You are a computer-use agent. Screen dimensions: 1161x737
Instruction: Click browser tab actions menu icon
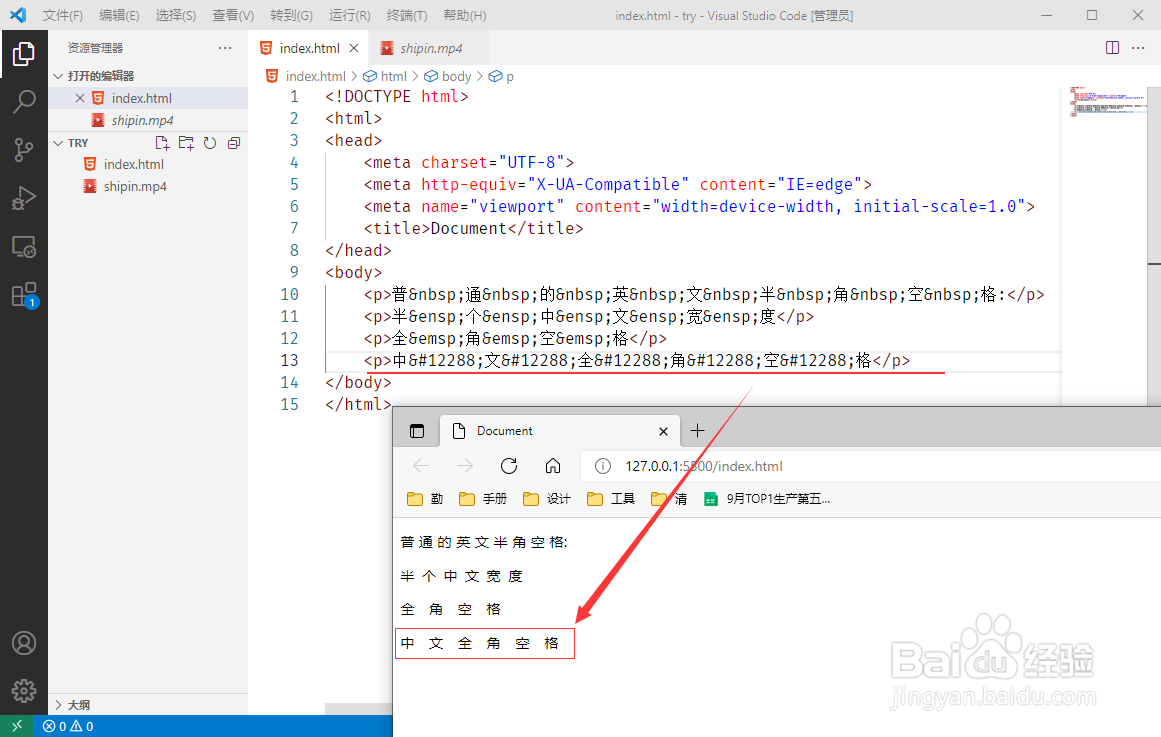point(417,431)
